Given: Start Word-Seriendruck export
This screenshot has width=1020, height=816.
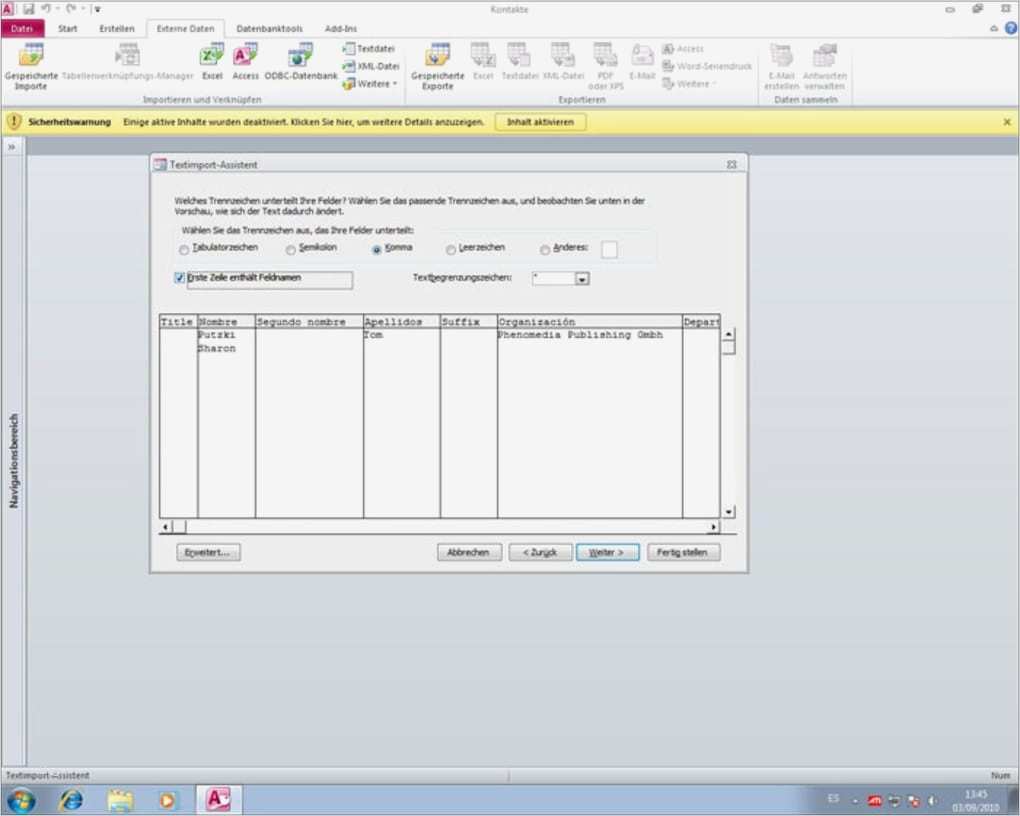Looking at the screenshot, I should pos(707,66).
